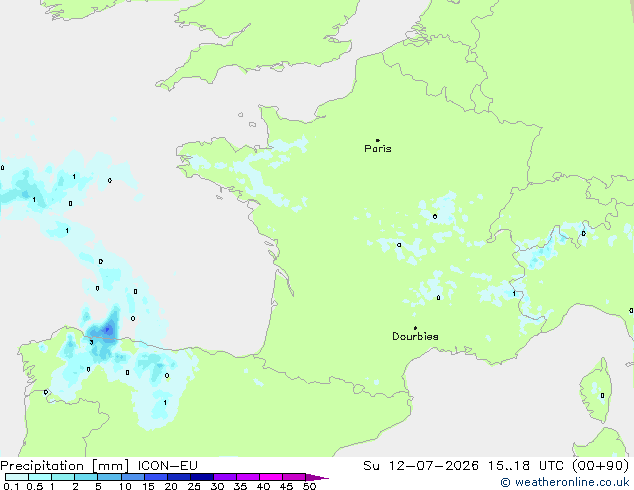This screenshot has height=490, width=634.
Task: Click the (00+90) forecast offset text
Action: pyautogui.click(x=601, y=466)
